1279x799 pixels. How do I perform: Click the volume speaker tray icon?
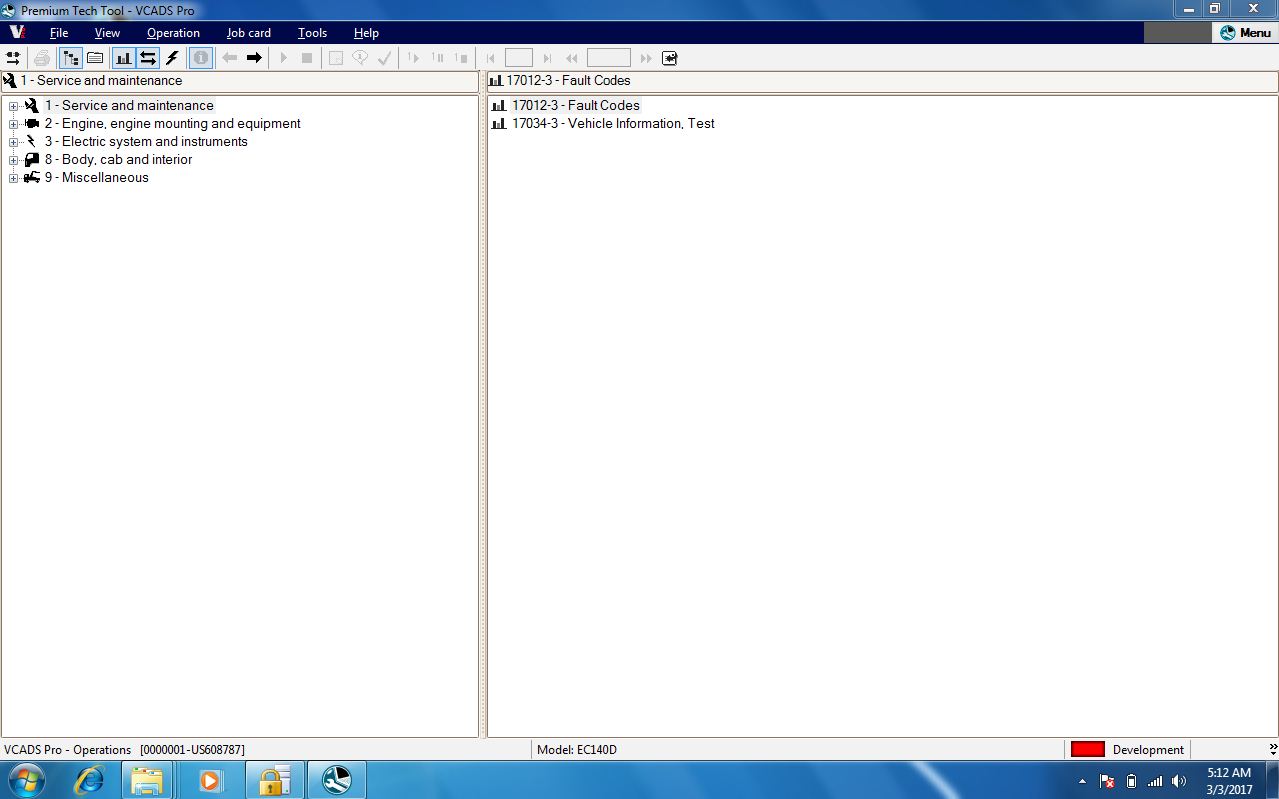coord(1179,781)
